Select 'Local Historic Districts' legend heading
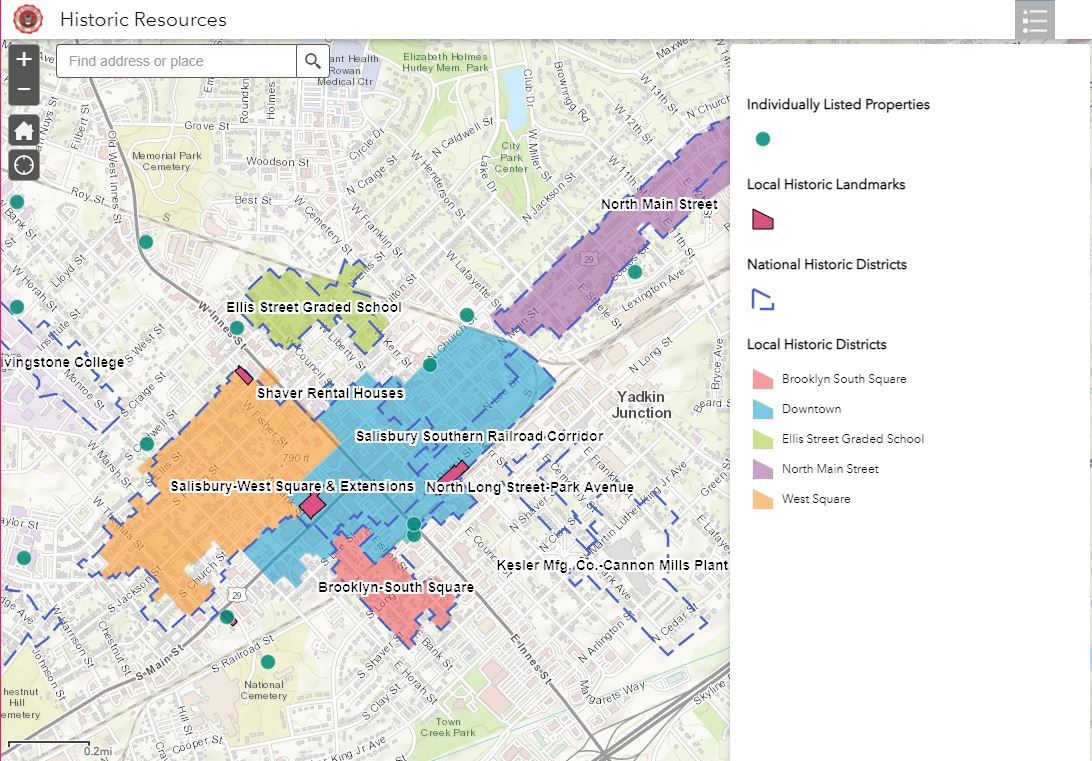Viewport: 1092px width, 761px height. coord(816,344)
